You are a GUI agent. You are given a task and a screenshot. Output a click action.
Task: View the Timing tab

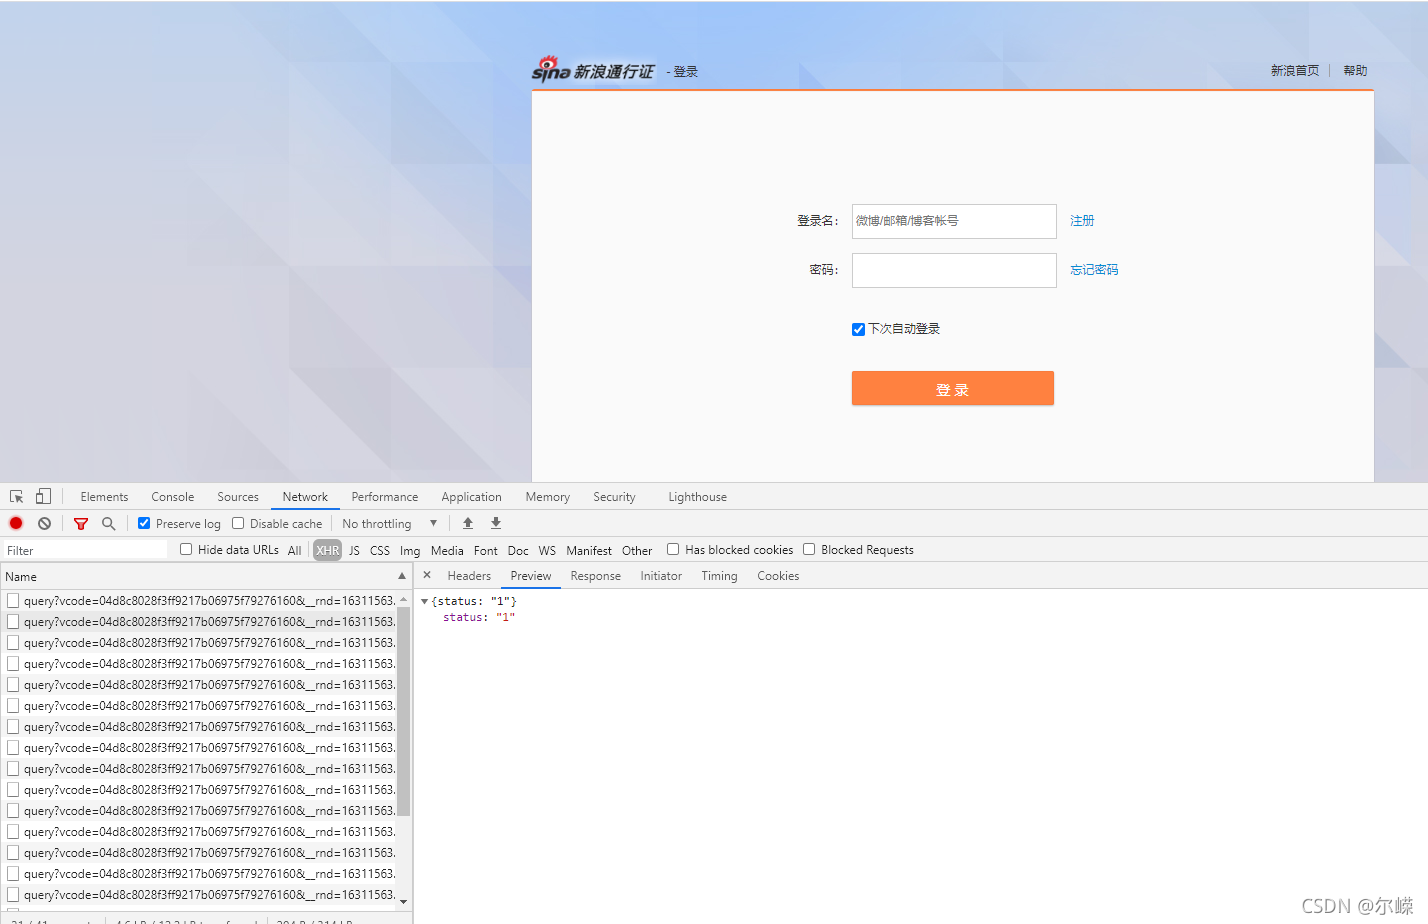click(x=719, y=576)
